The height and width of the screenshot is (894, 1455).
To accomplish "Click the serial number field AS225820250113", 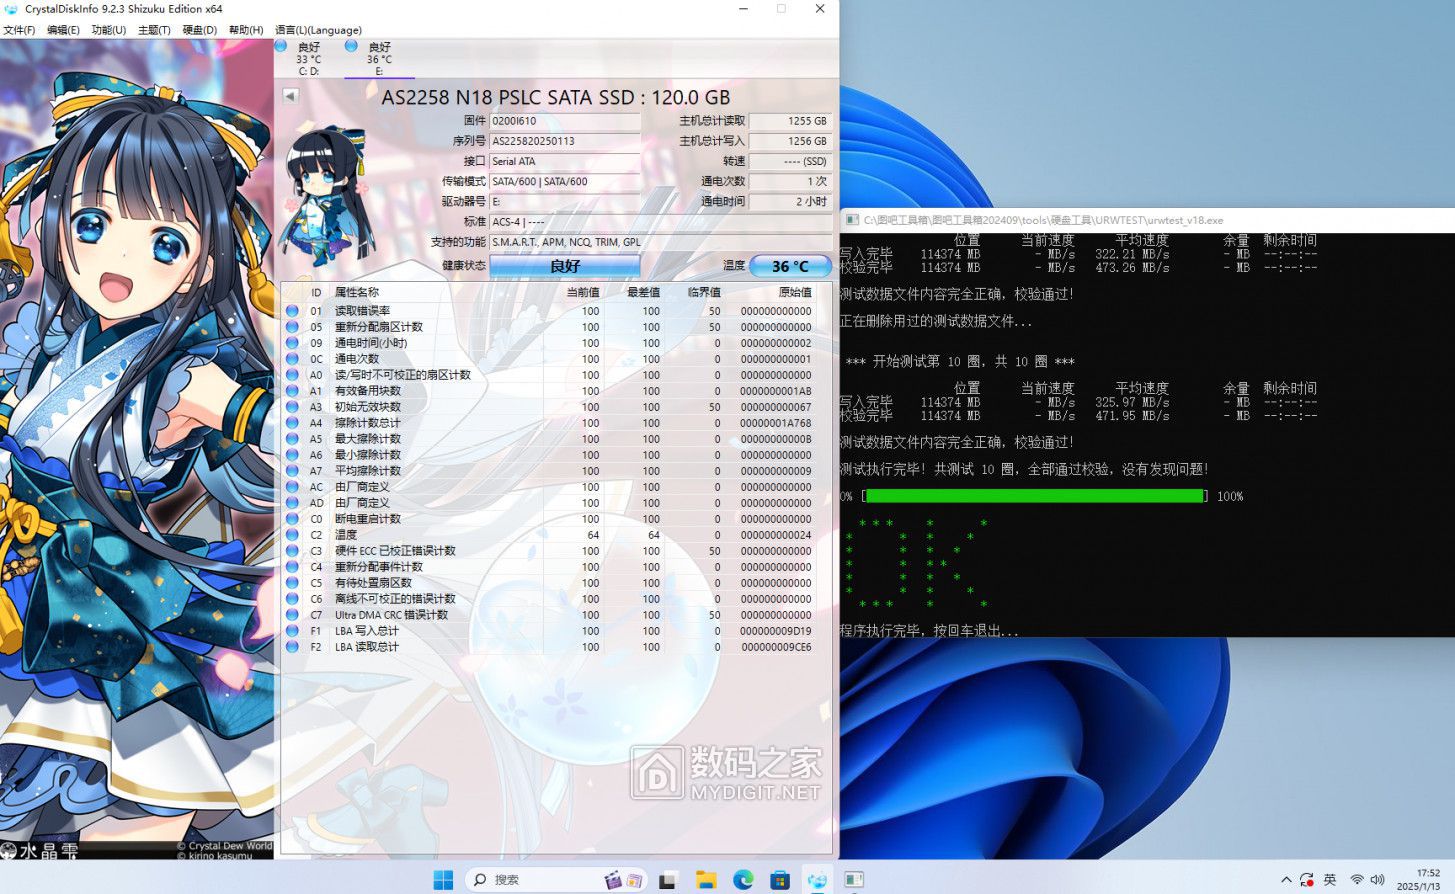I will (x=565, y=141).
